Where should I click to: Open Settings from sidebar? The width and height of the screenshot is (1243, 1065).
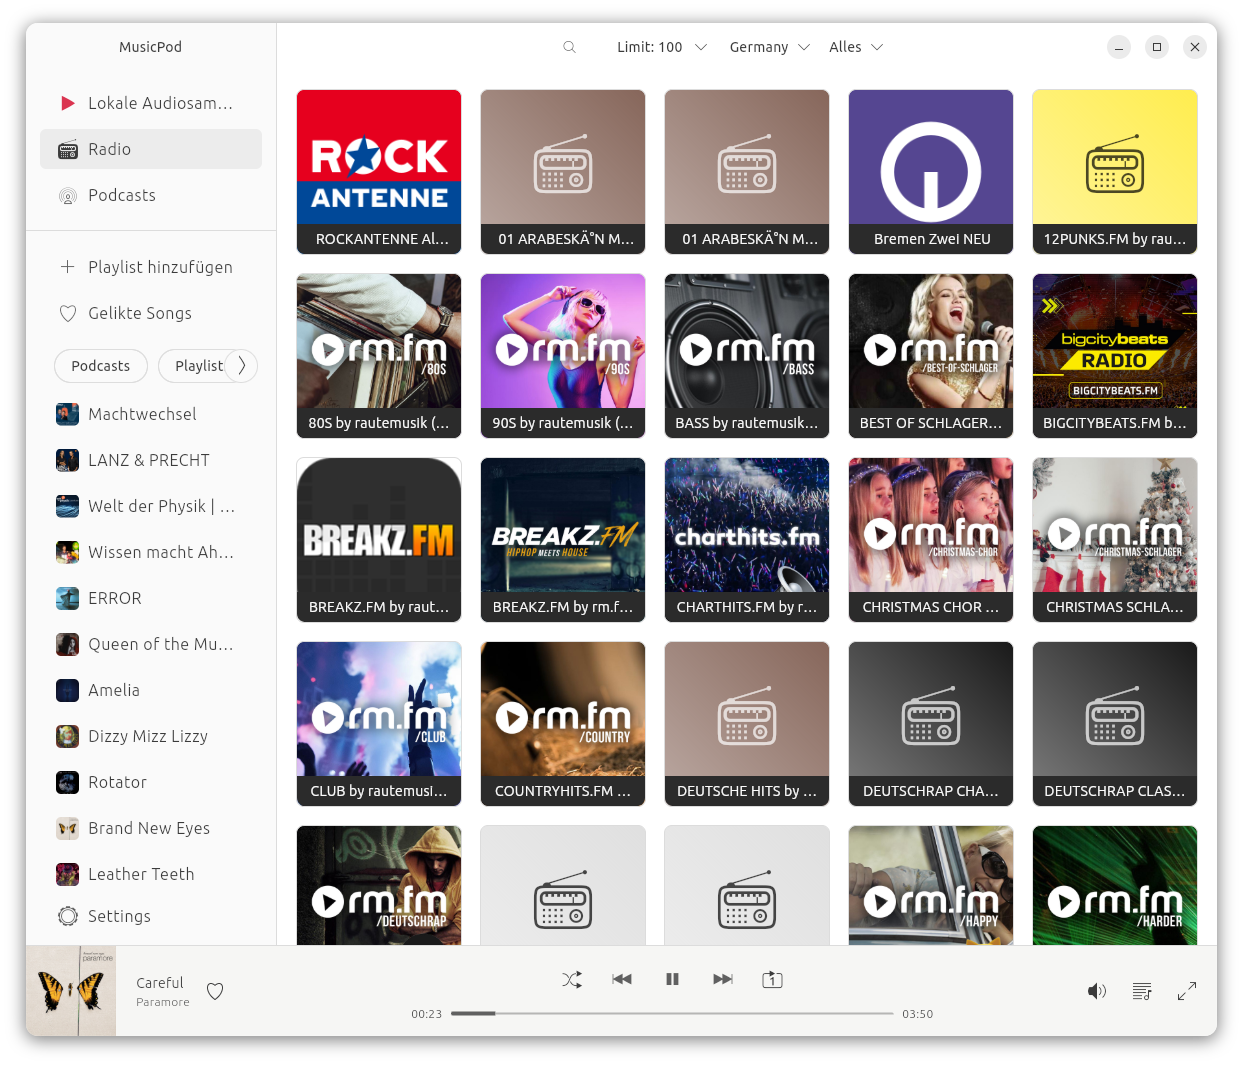coord(151,916)
